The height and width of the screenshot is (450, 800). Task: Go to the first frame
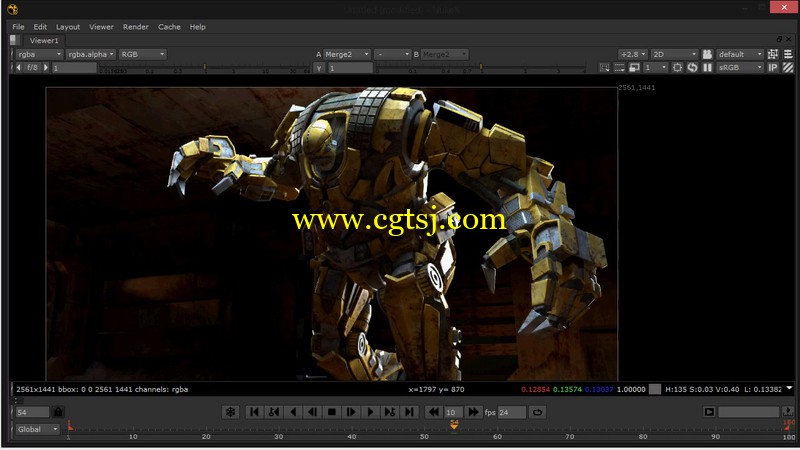click(x=254, y=412)
